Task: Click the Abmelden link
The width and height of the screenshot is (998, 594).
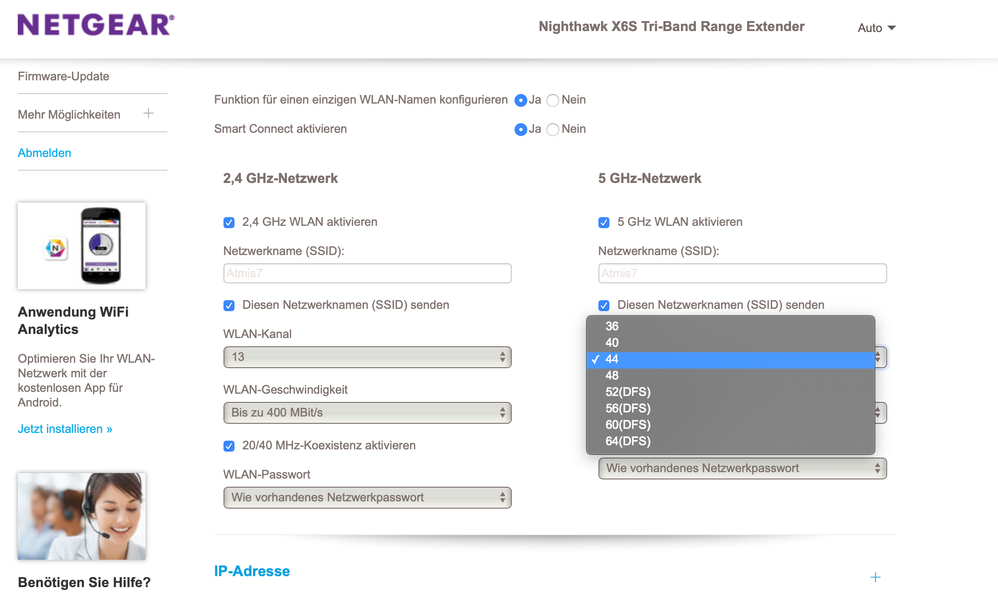Action: (45, 153)
